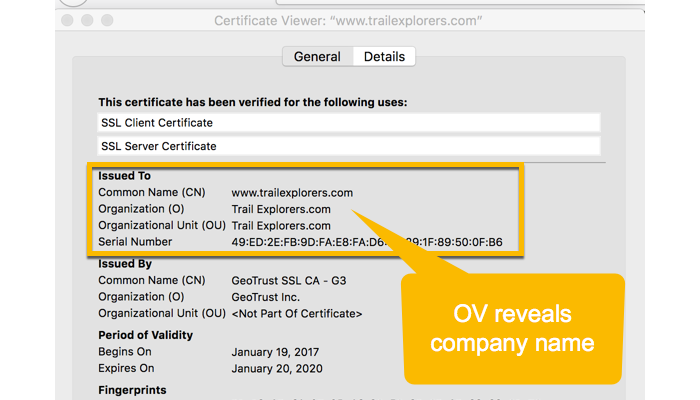Screen dimensions: 700x400
Task: Switch to the General tab
Action: (x=317, y=57)
